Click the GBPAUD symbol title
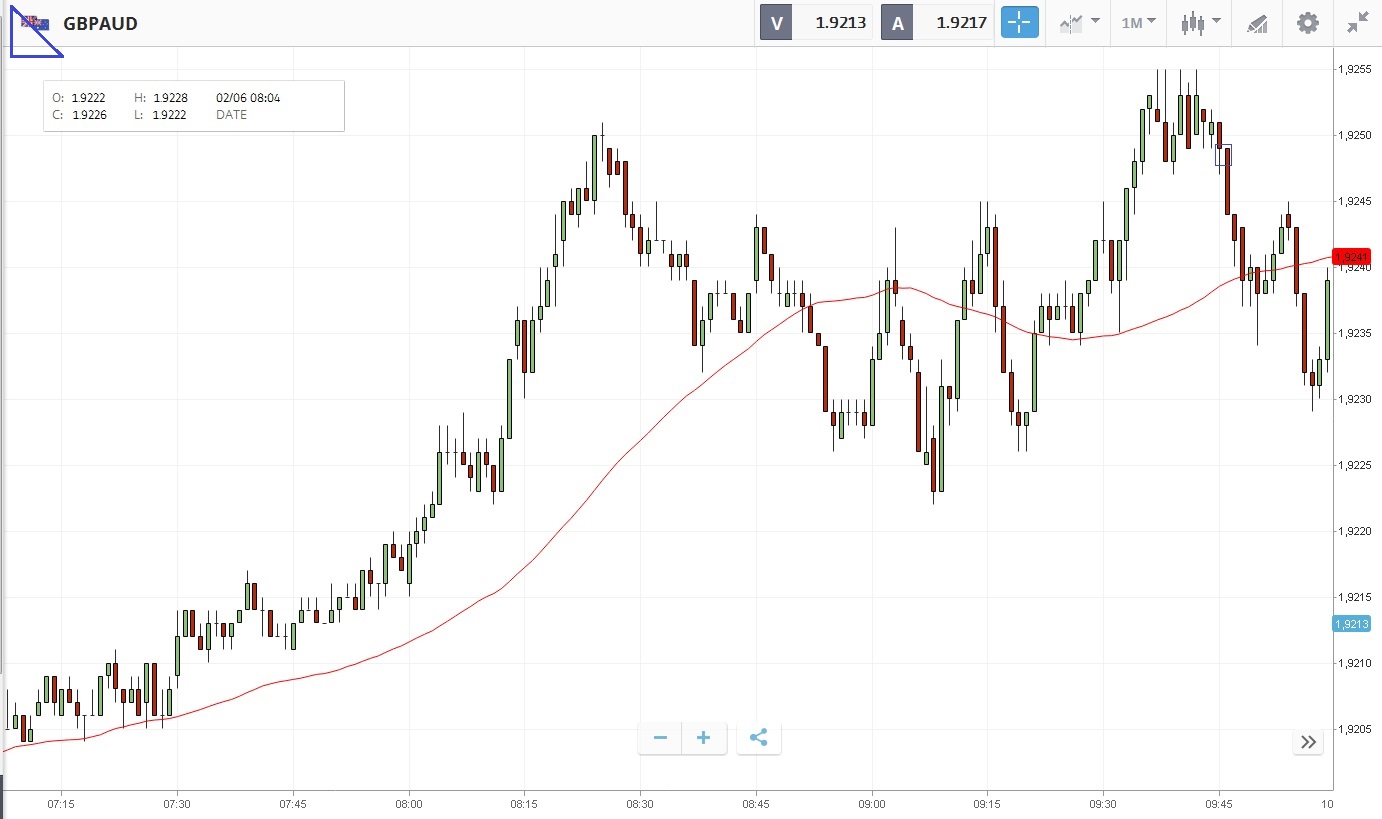 (100, 23)
